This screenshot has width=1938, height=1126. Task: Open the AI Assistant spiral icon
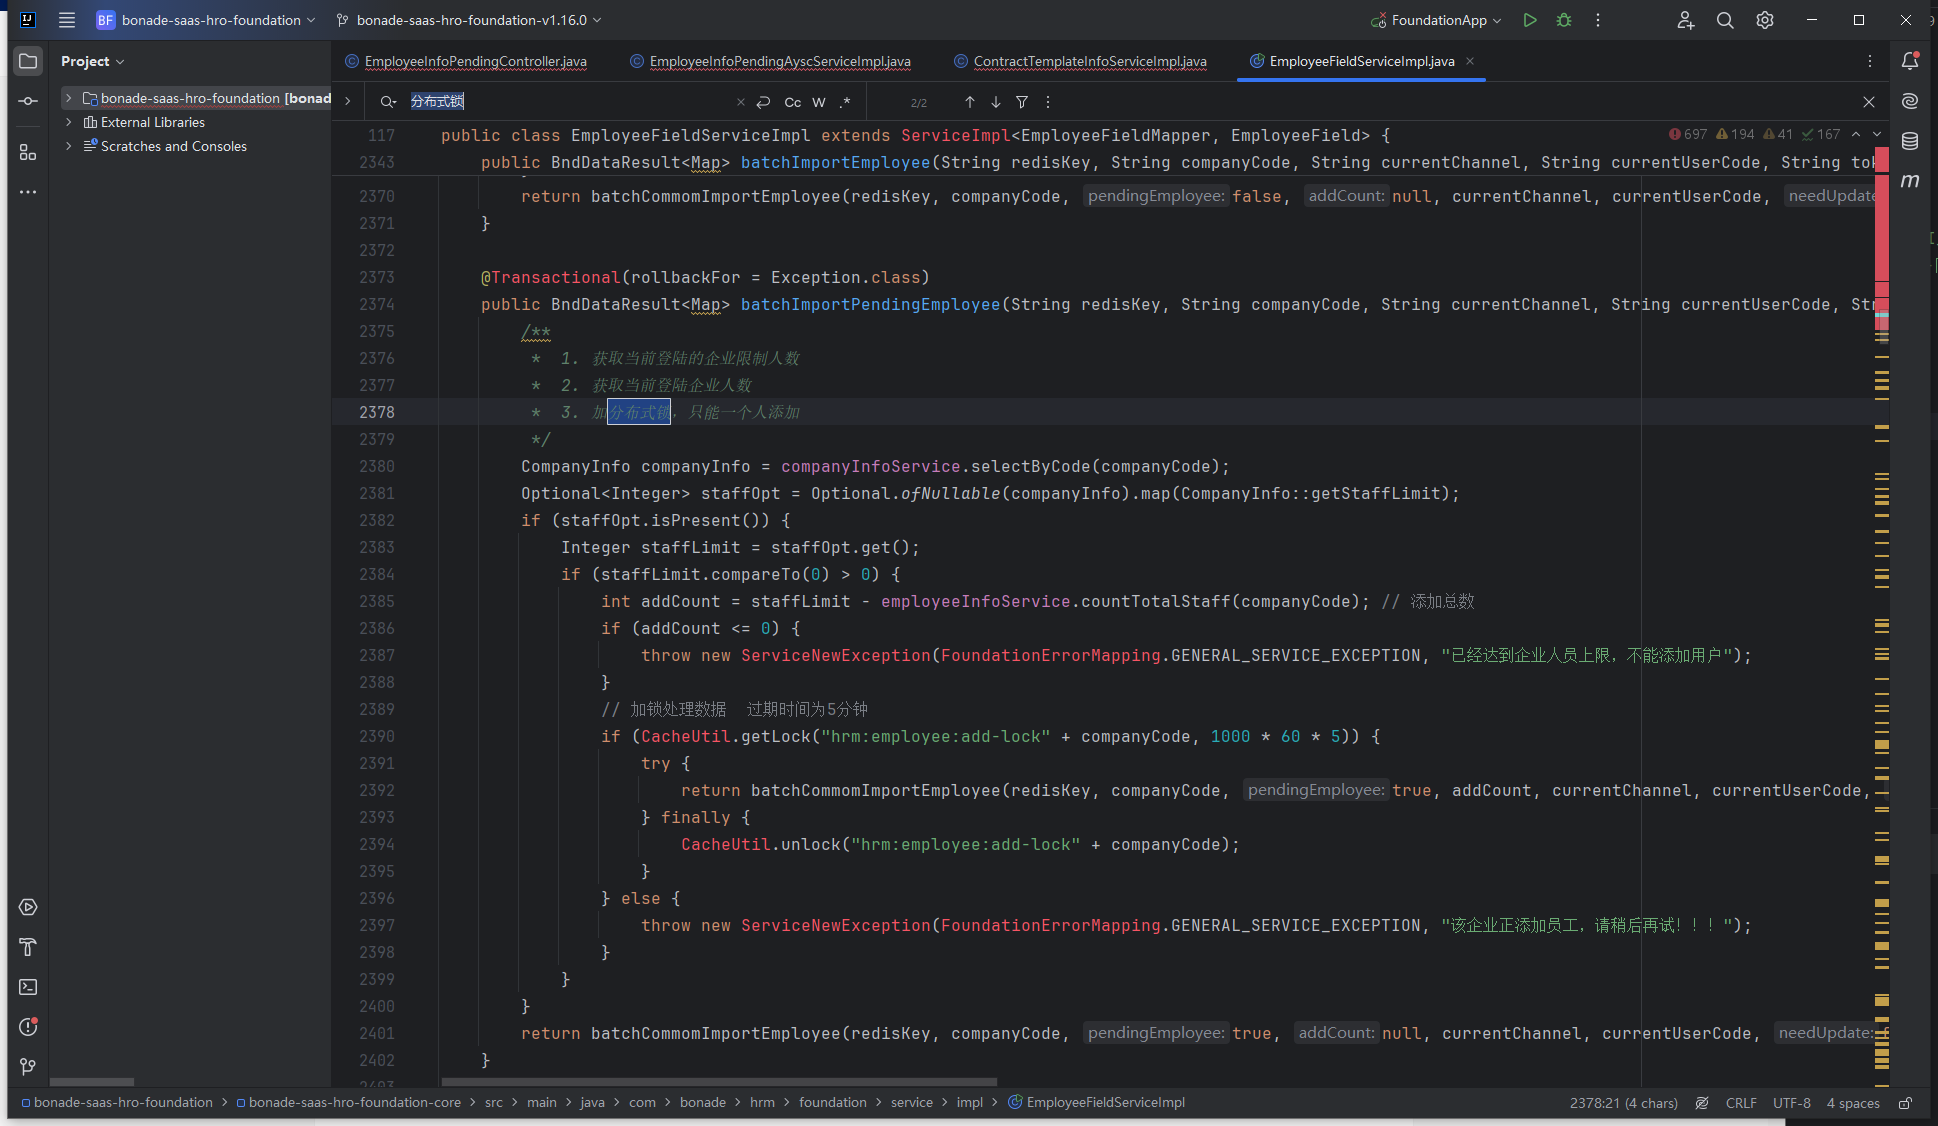(1910, 101)
